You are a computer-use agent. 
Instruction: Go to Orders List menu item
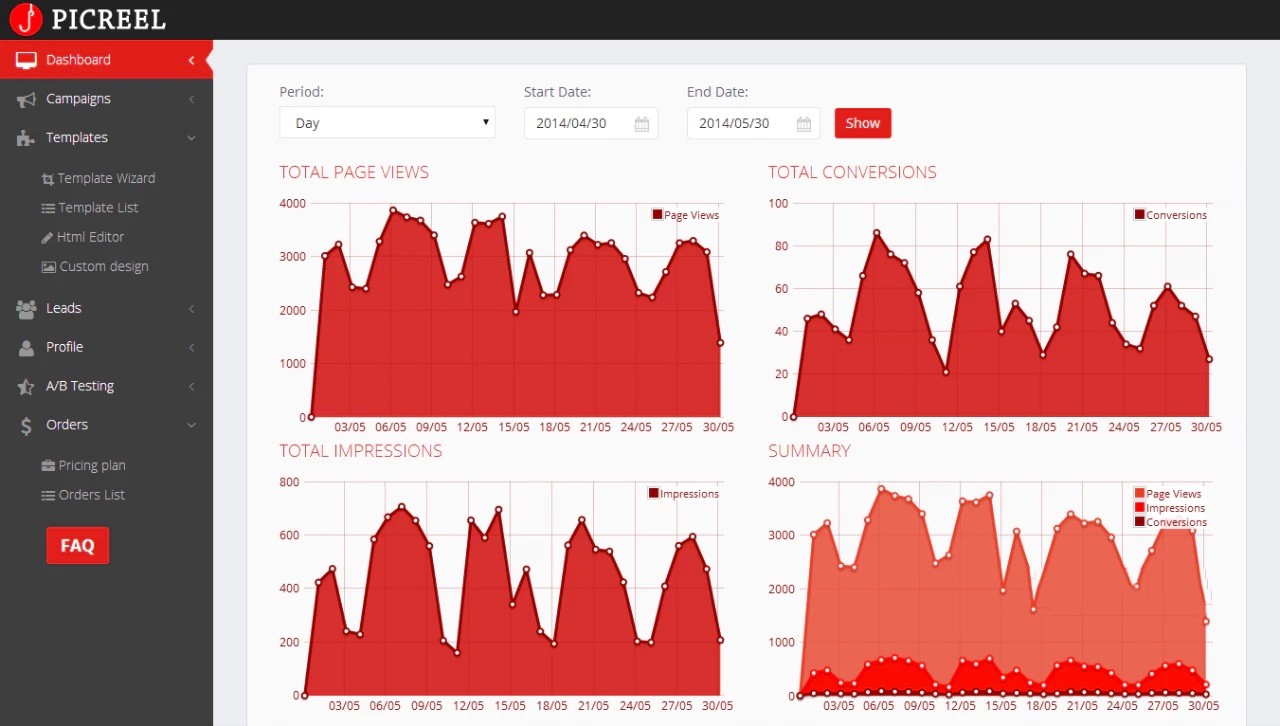pyautogui.click(x=91, y=495)
